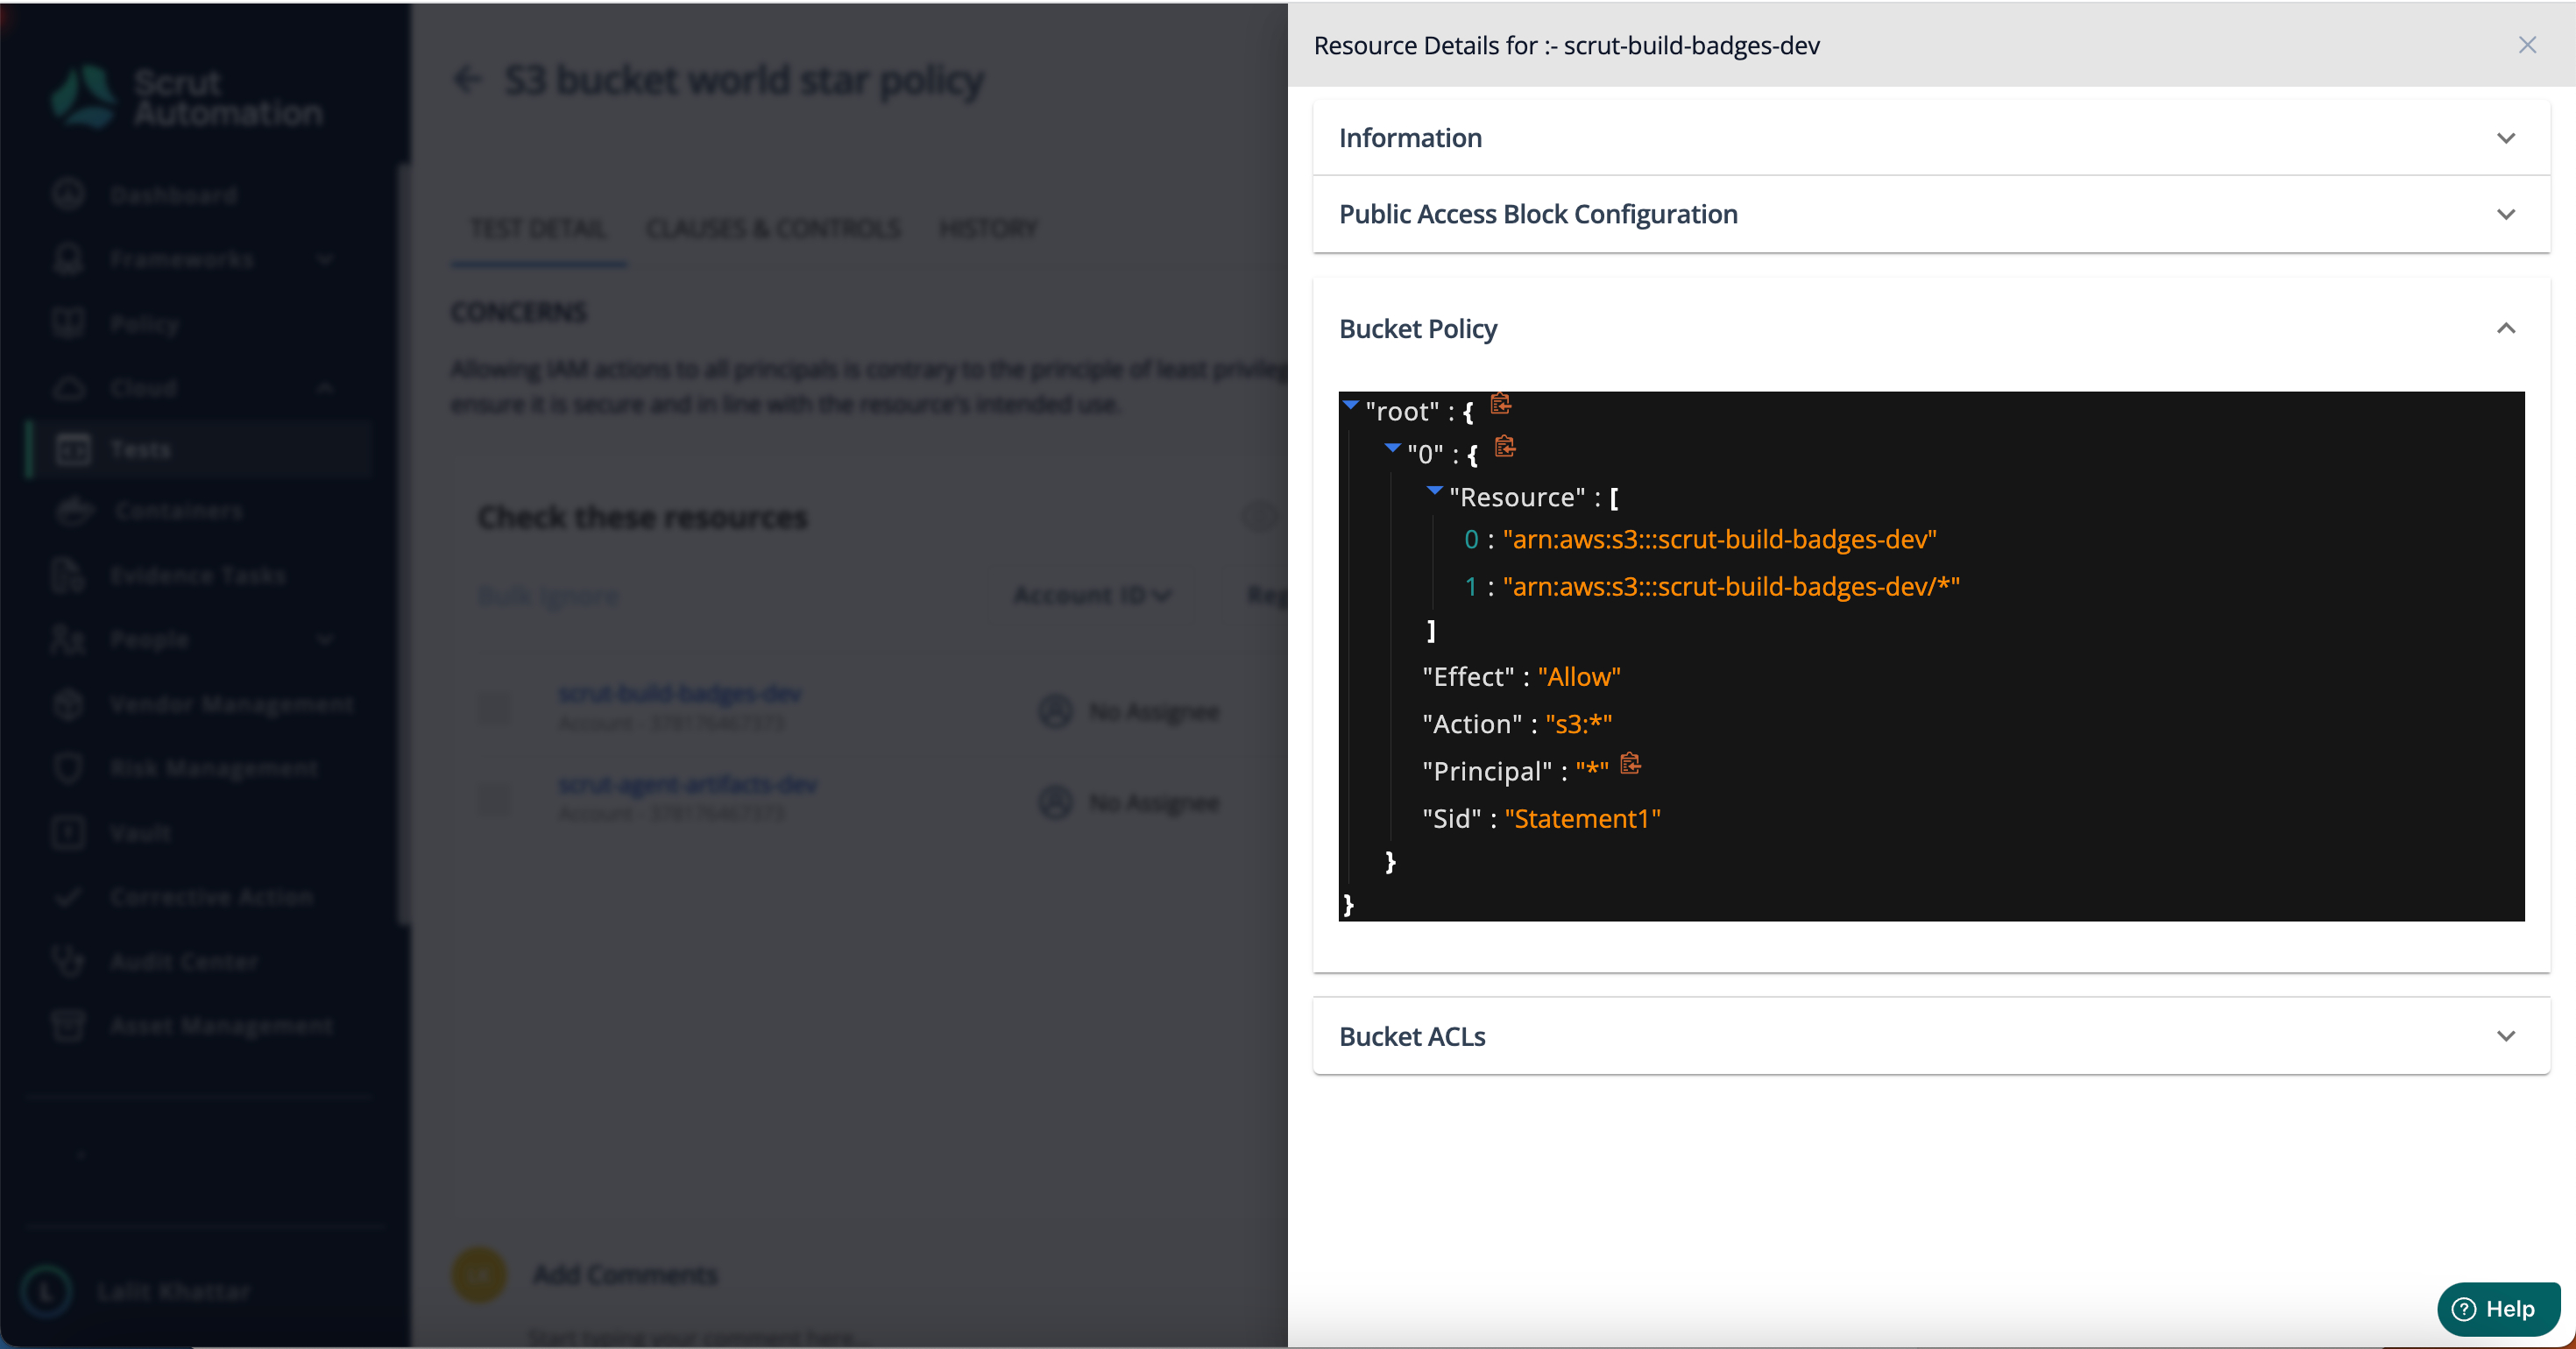
Task: Expand the People sidebar group chevron
Action: (x=325, y=639)
